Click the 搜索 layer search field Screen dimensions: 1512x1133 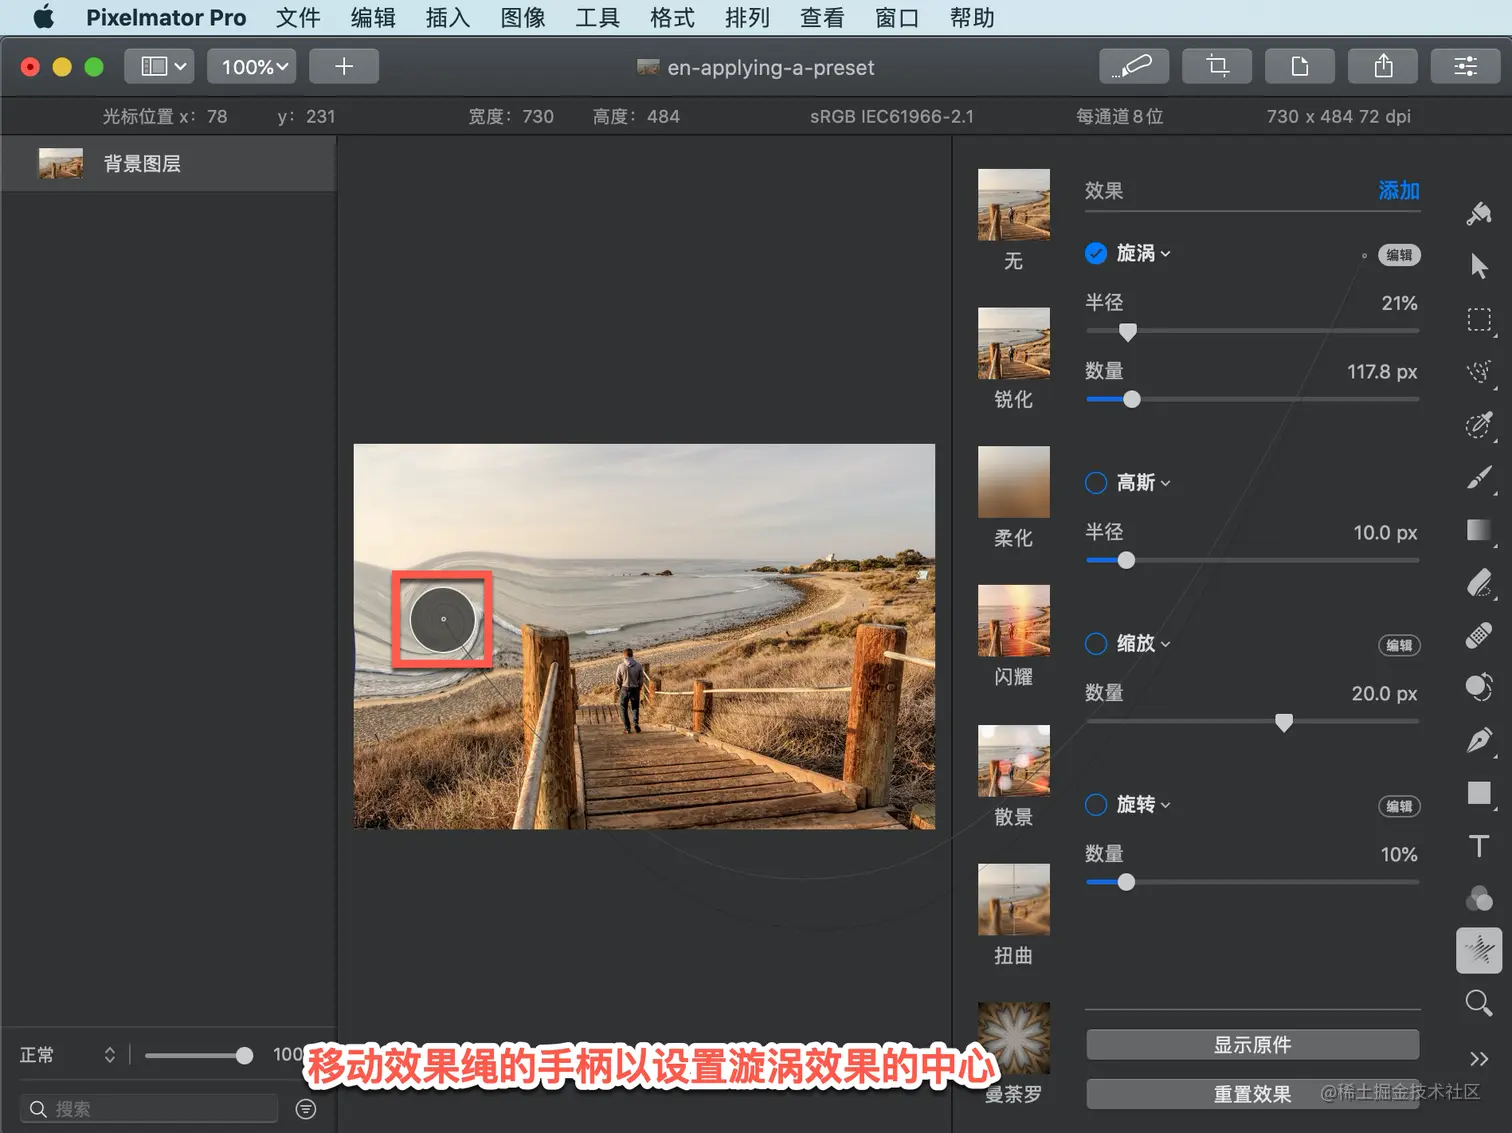point(150,1109)
